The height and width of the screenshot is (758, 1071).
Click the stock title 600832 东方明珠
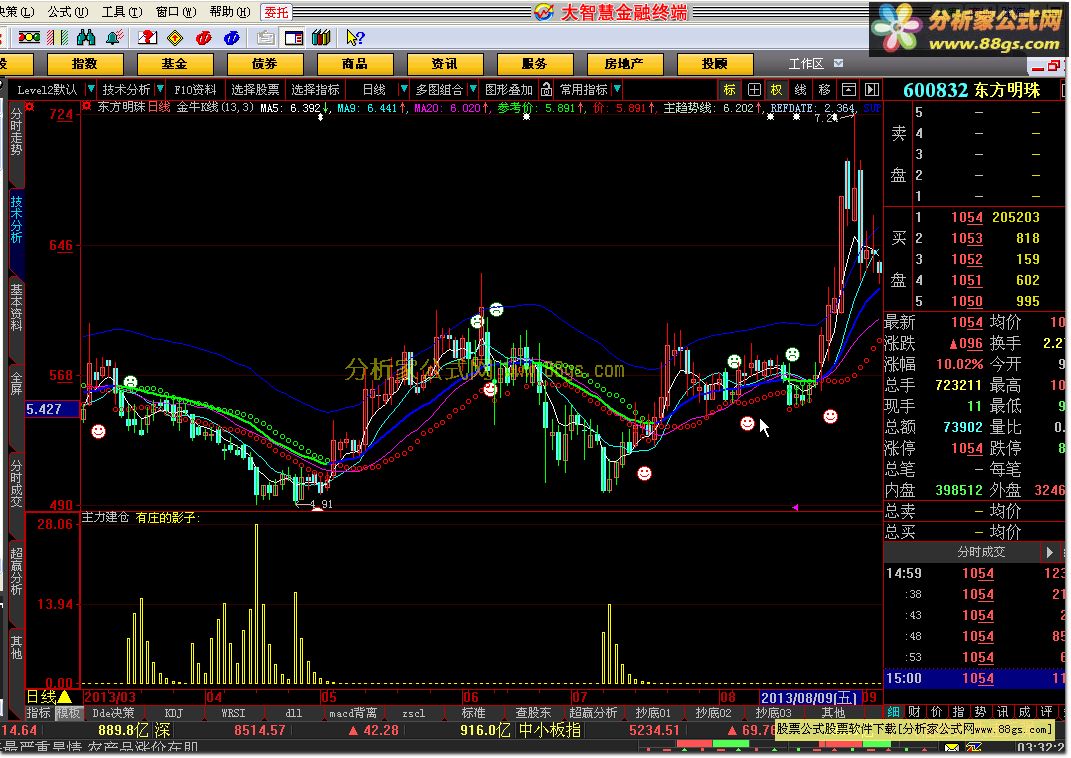coord(971,90)
